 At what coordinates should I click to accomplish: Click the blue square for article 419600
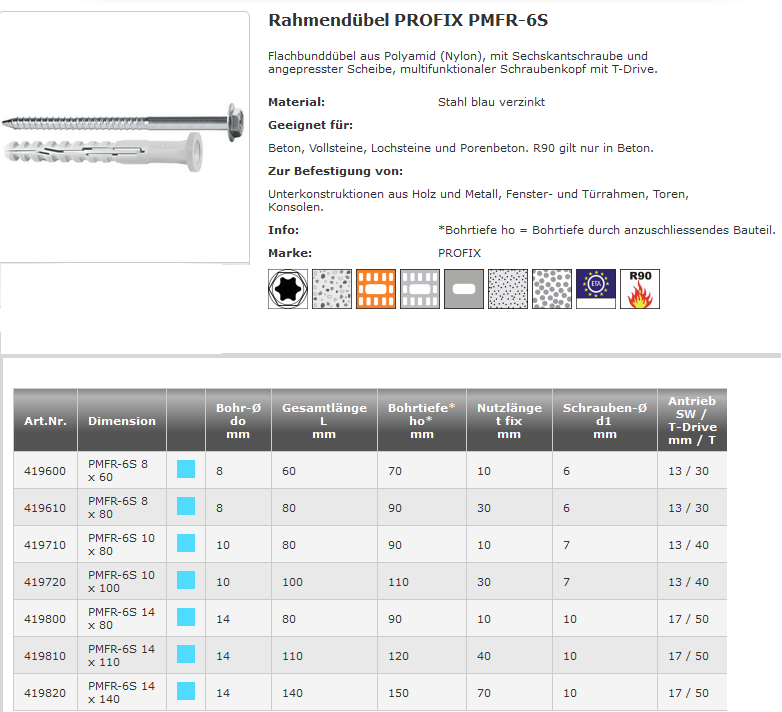[x=185, y=470]
